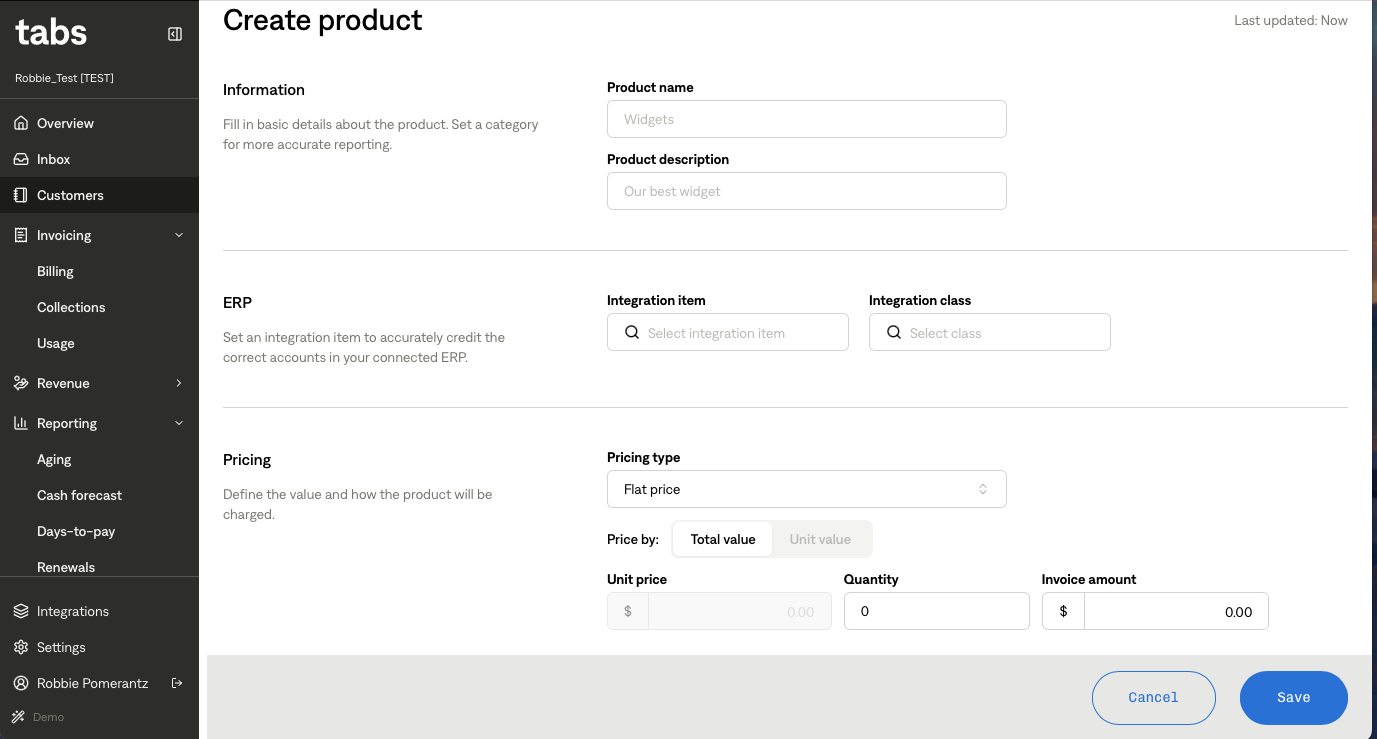Click the Integrations layers icon
Image resolution: width=1377 pixels, height=739 pixels.
[x=21, y=611]
